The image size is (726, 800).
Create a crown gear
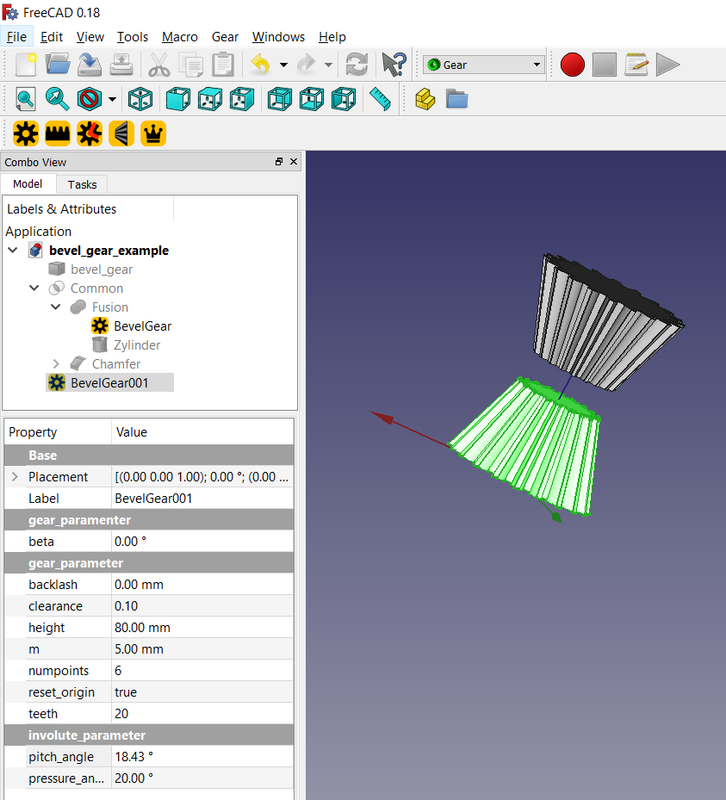point(153,134)
